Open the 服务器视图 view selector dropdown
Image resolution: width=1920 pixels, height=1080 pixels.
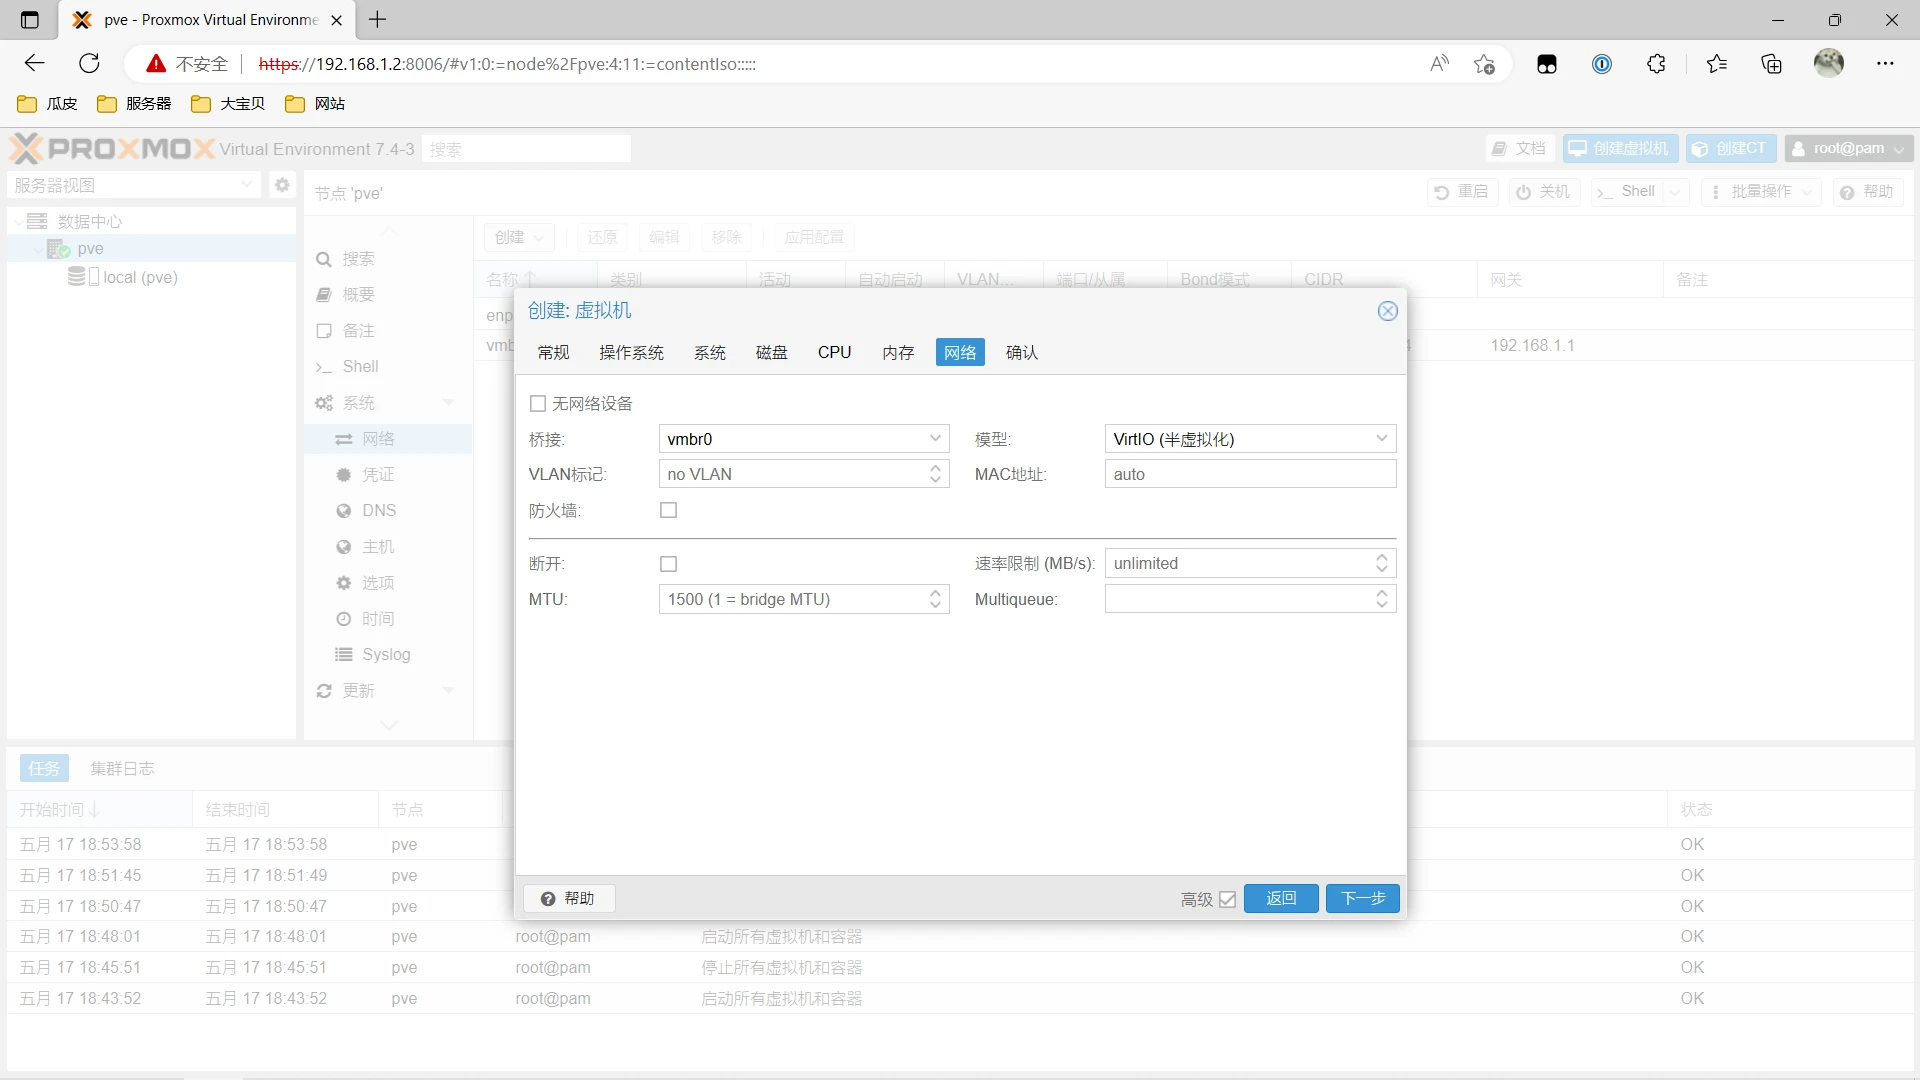pos(134,185)
